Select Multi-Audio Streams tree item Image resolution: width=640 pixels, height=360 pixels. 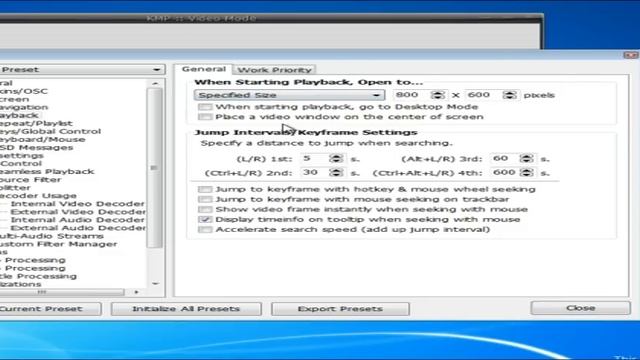click(x=51, y=236)
